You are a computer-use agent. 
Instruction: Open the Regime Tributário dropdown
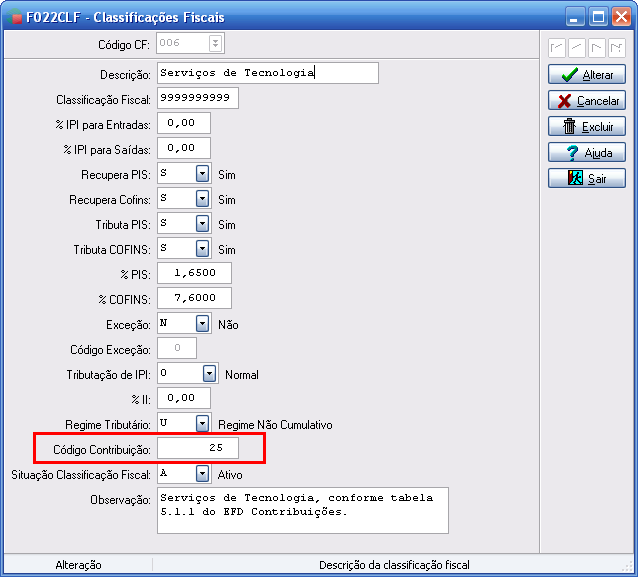point(202,424)
